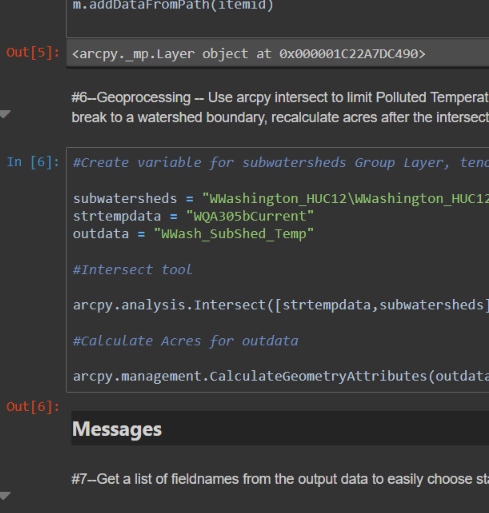Click the #Create variable for subwatersheds comment

pos(281,163)
